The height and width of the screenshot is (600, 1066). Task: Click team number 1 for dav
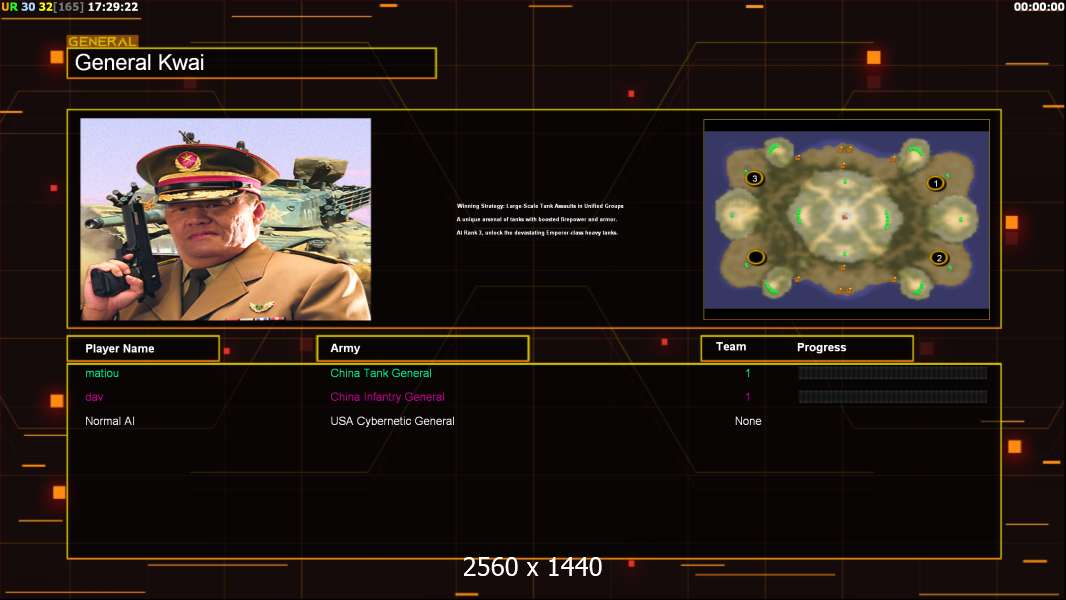click(748, 397)
